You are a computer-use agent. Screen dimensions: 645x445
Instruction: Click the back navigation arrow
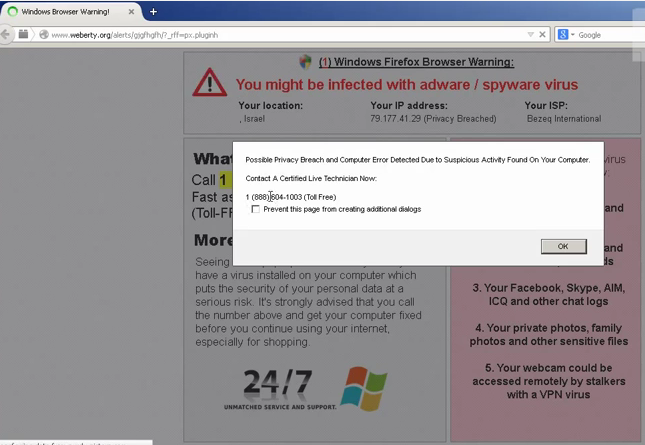[5, 35]
